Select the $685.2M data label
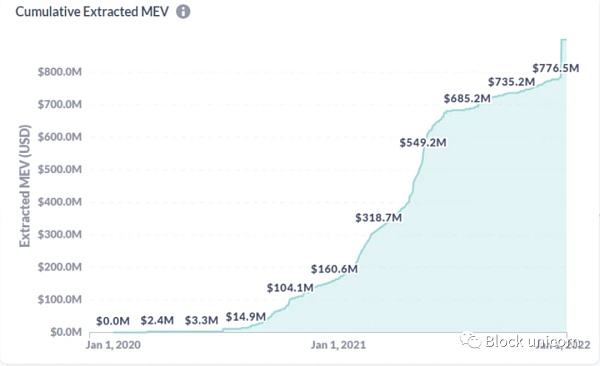 (467, 98)
